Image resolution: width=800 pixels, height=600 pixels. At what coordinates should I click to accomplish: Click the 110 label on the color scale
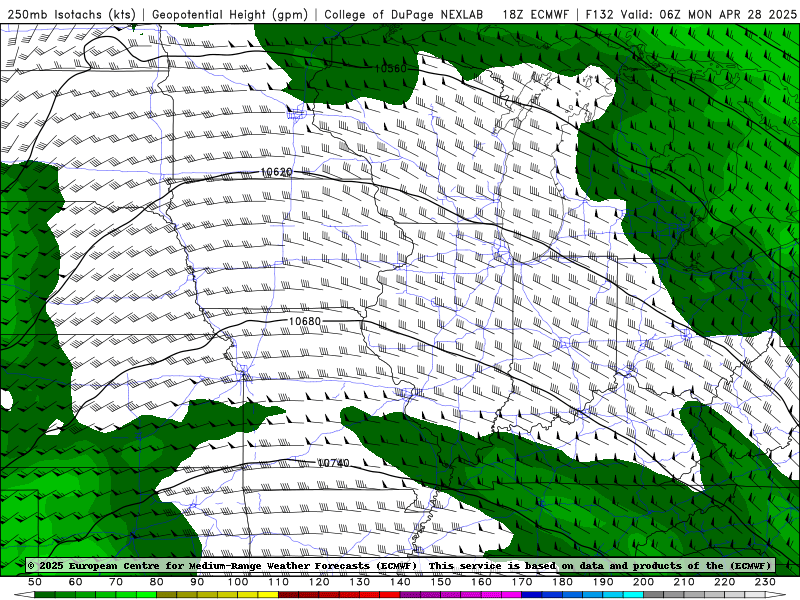pyautogui.click(x=278, y=582)
